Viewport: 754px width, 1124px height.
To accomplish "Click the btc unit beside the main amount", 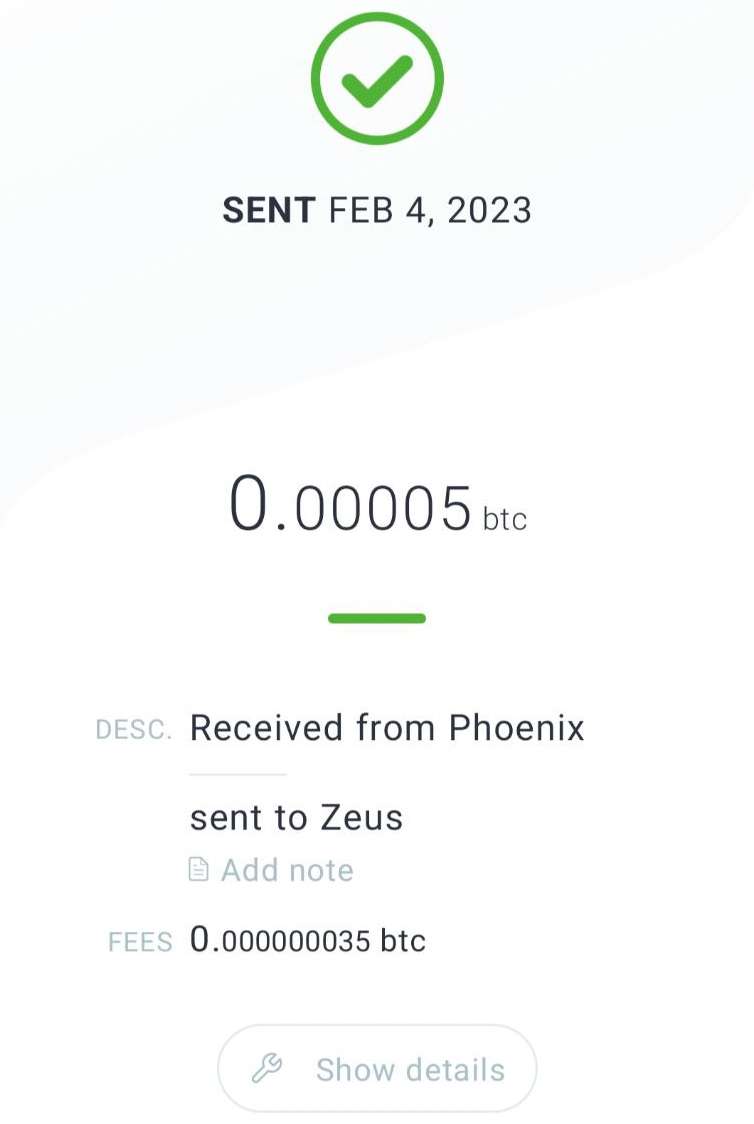I will (505, 520).
